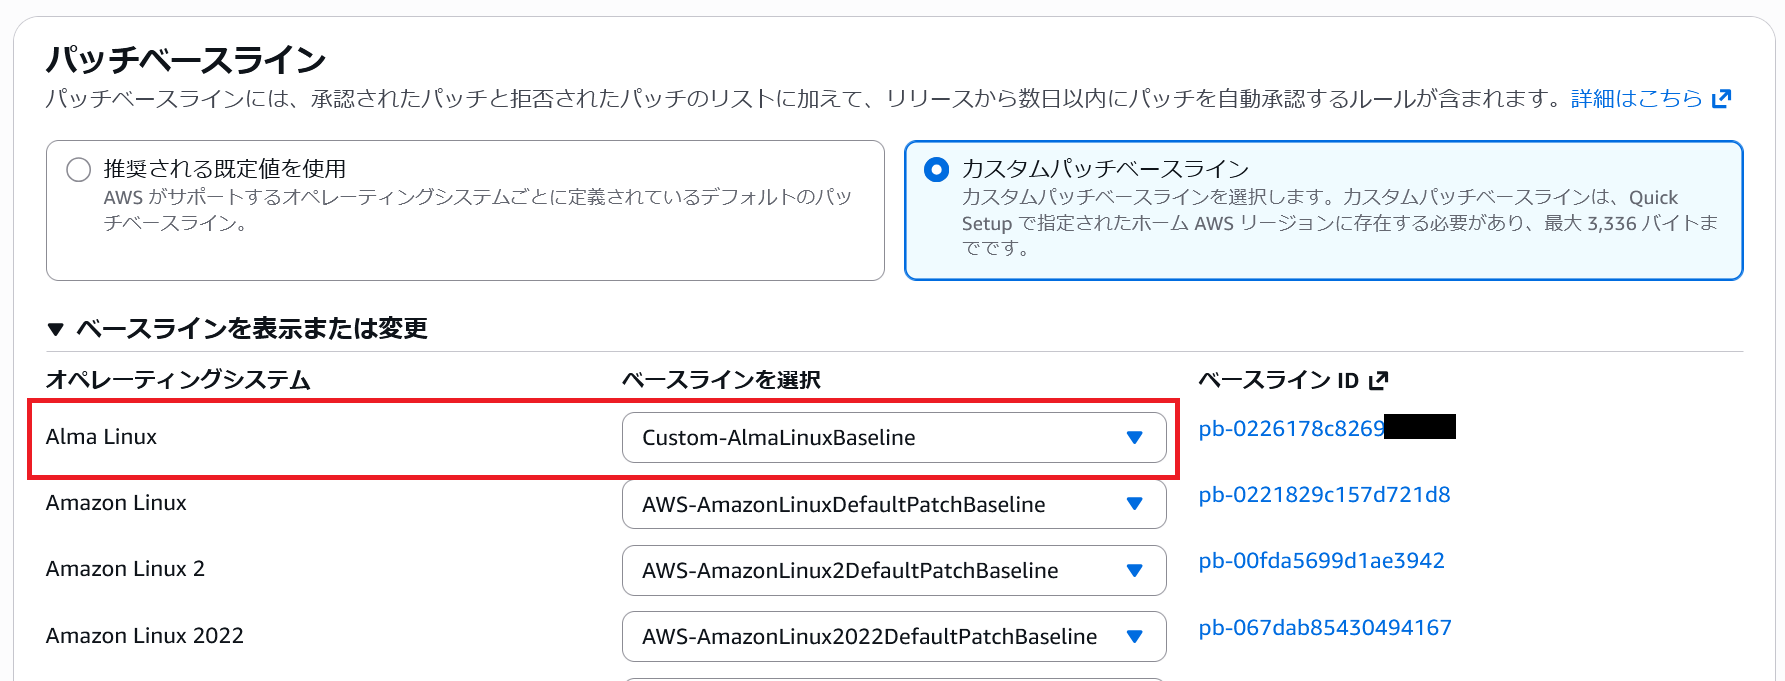Click the external link icon beside 詳細はこちら
This screenshot has width=1785, height=681.
pos(1721,99)
